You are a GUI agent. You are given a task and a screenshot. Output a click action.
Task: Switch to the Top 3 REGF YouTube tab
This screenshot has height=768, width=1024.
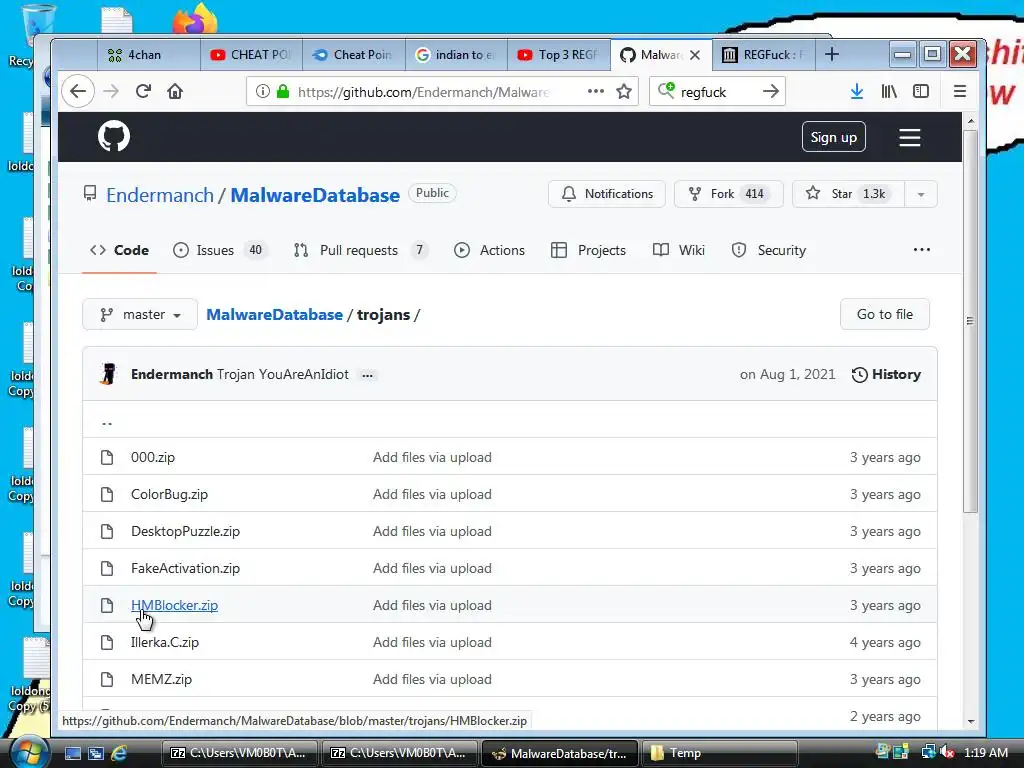click(x=559, y=55)
